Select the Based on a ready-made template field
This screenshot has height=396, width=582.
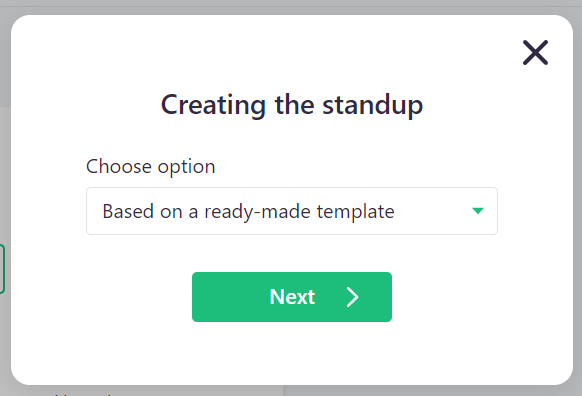[292, 211]
